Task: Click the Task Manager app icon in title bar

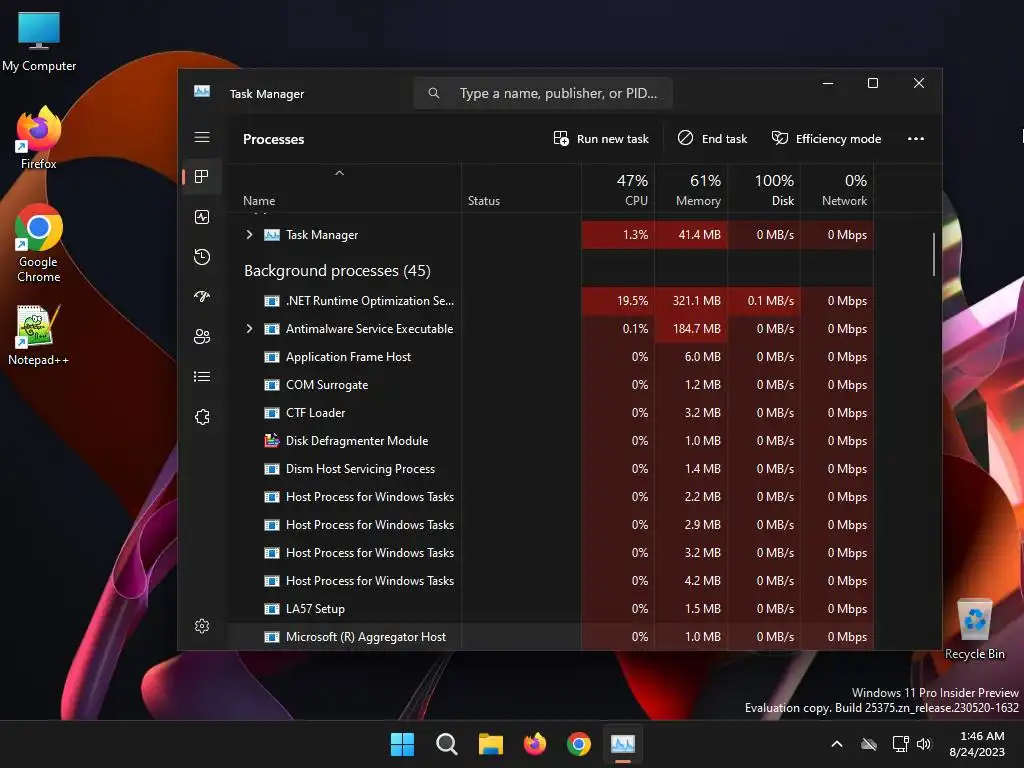Action: [x=202, y=91]
